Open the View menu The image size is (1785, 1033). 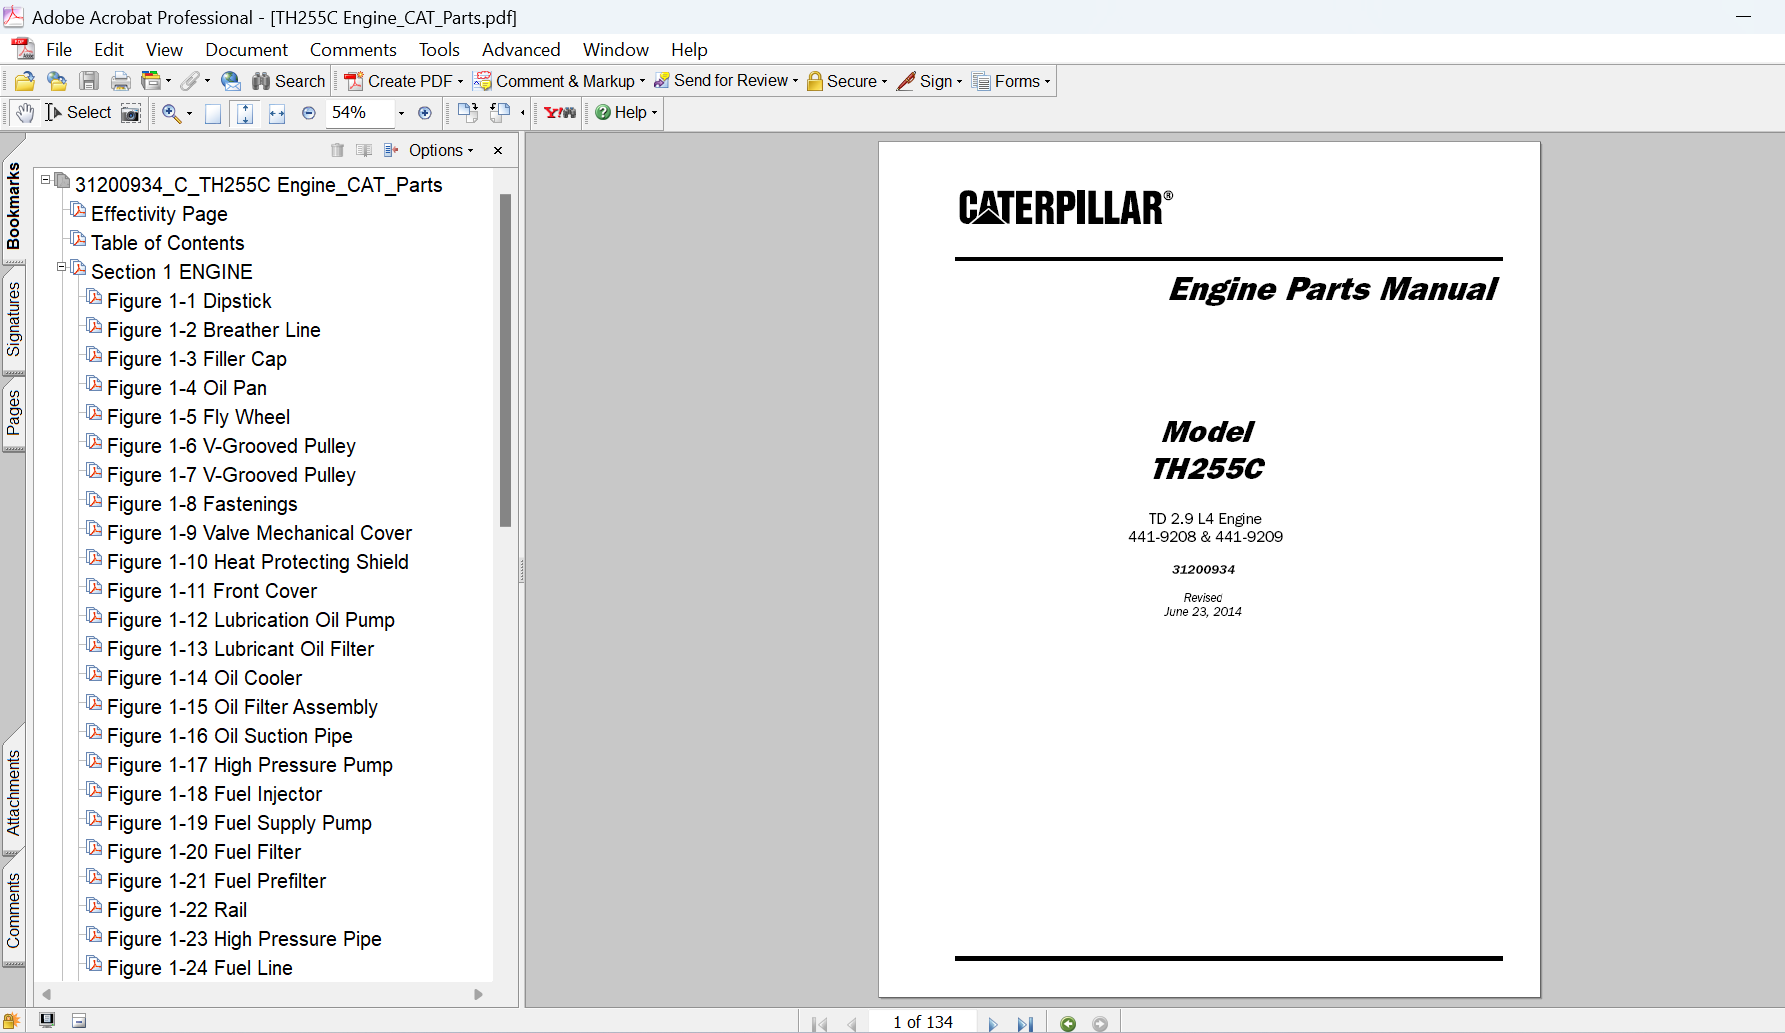coord(164,49)
